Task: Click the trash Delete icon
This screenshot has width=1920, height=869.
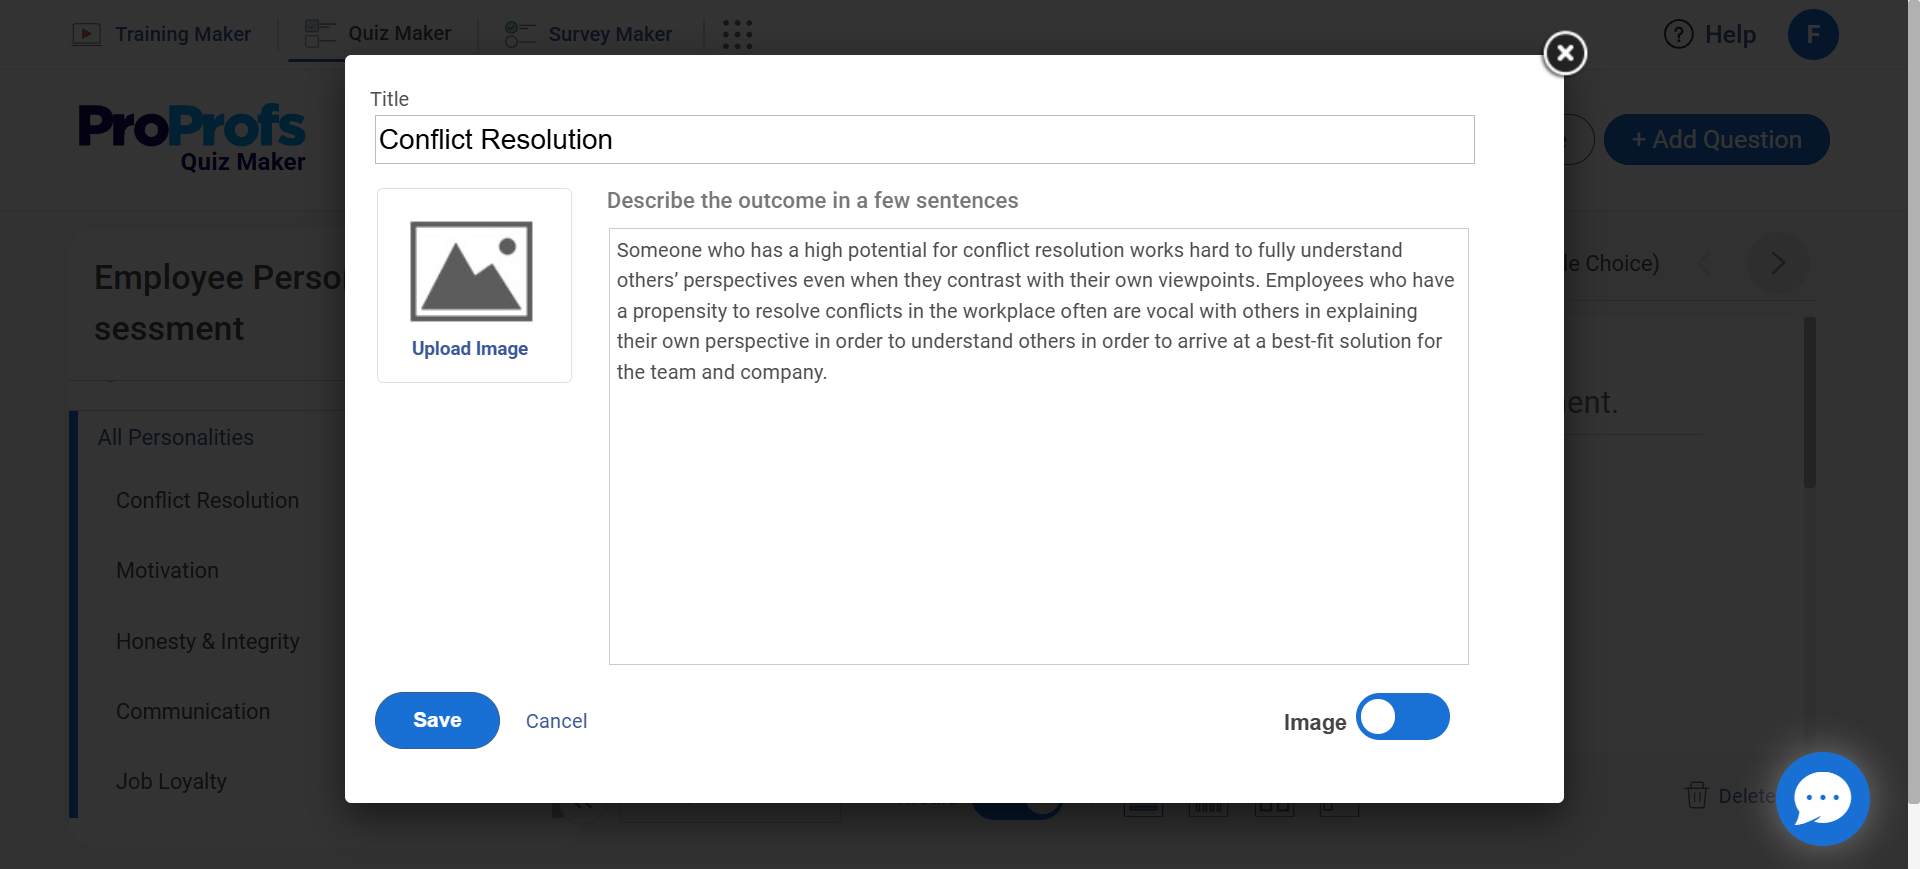Action: click(x=1696, y=795)
